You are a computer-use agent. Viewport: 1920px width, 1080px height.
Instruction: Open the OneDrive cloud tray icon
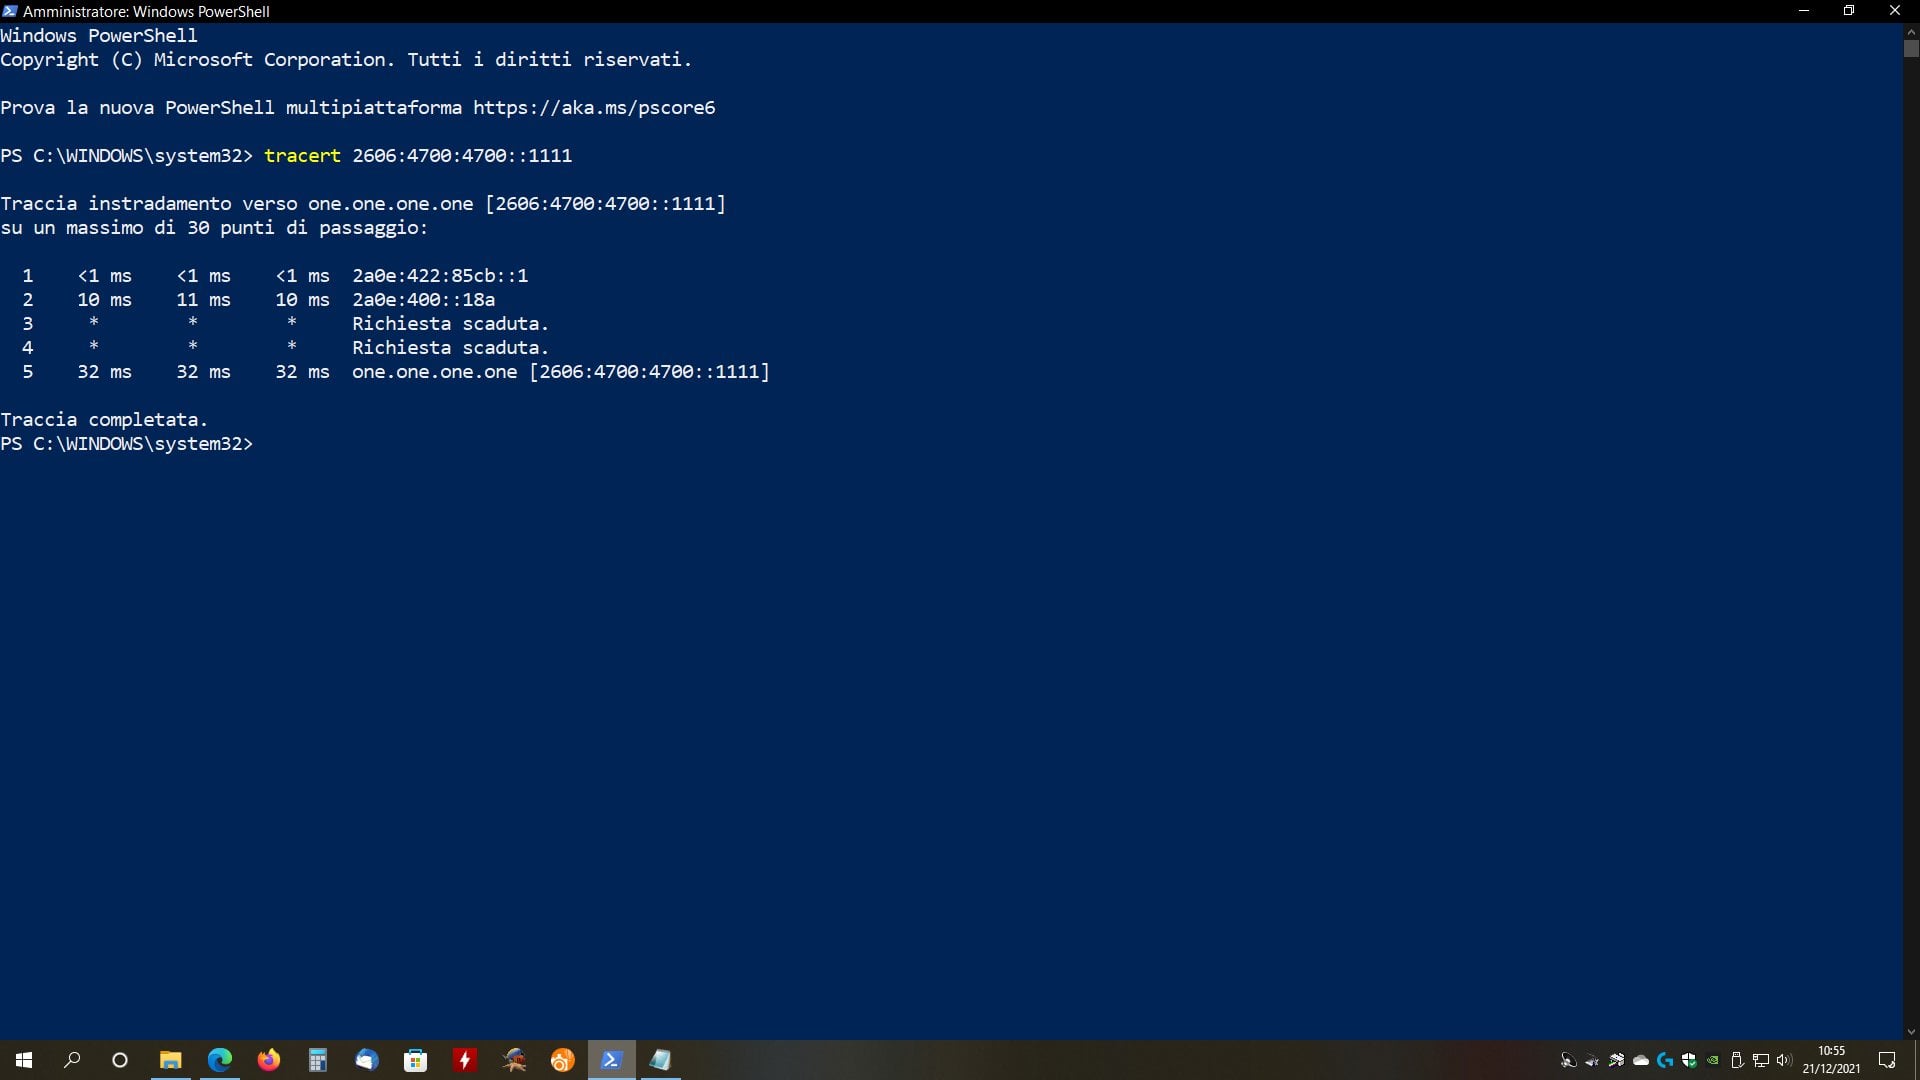1641,1060
